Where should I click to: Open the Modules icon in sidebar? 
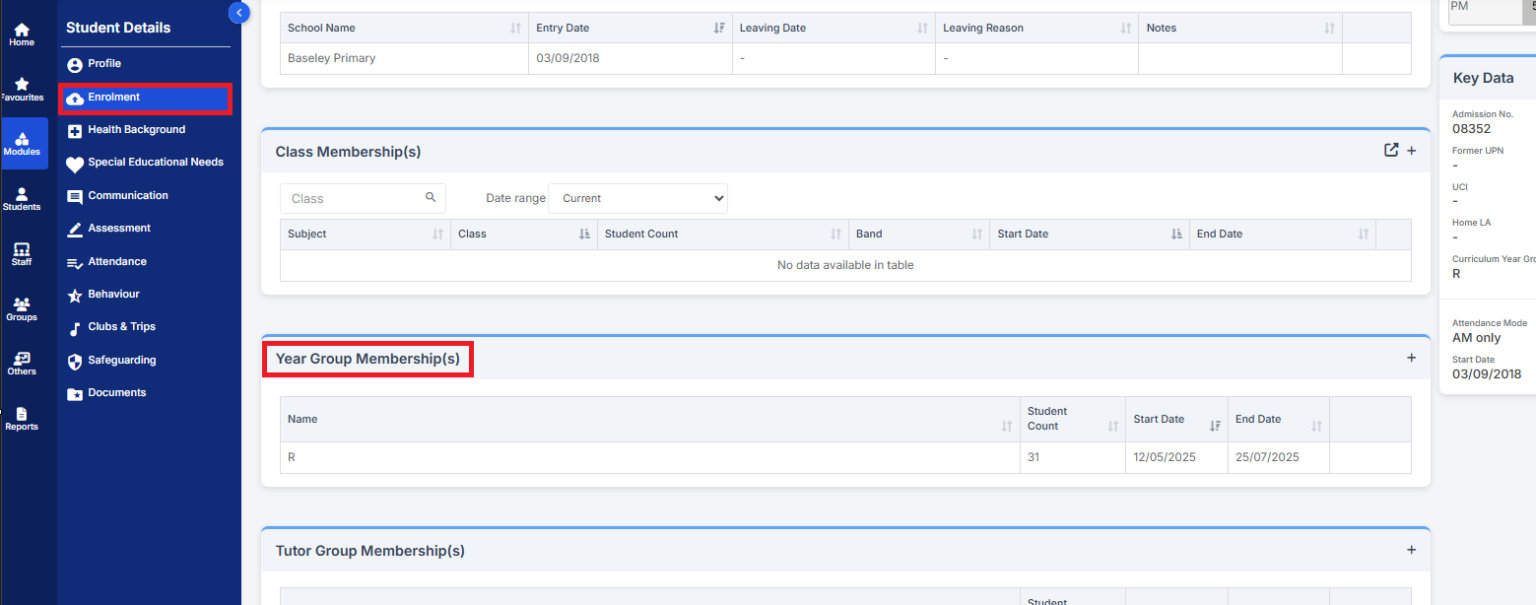(22, 144)
